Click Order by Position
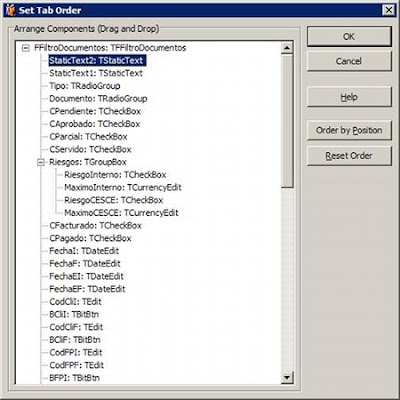400x400 pixels. pyautogui.click(x=349, y=130)
